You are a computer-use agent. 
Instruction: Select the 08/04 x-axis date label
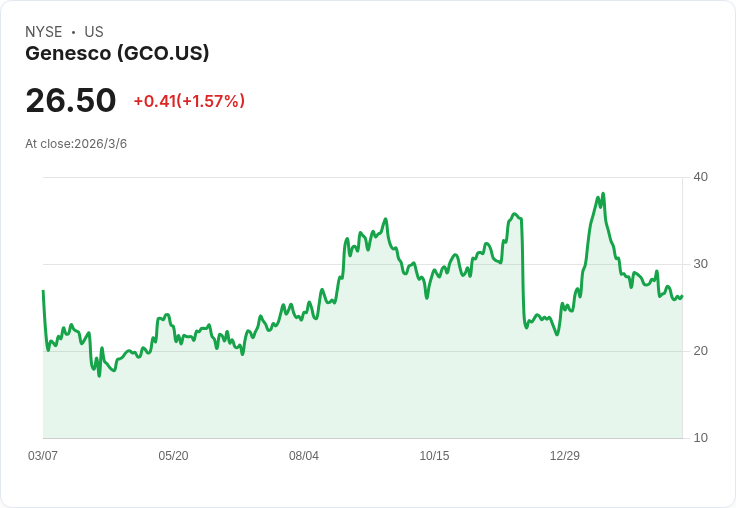coord(304,456)
